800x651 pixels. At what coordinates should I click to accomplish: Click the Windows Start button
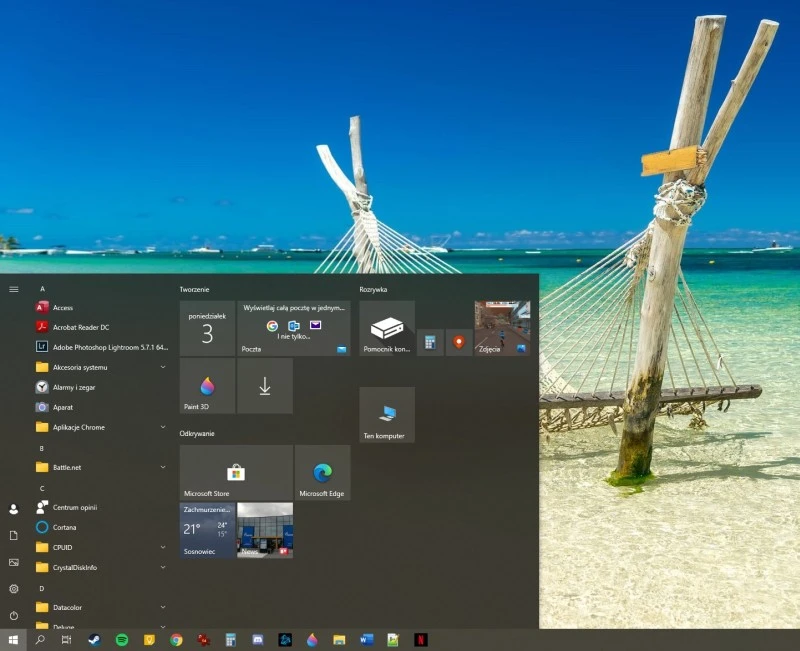pos(14,639)
